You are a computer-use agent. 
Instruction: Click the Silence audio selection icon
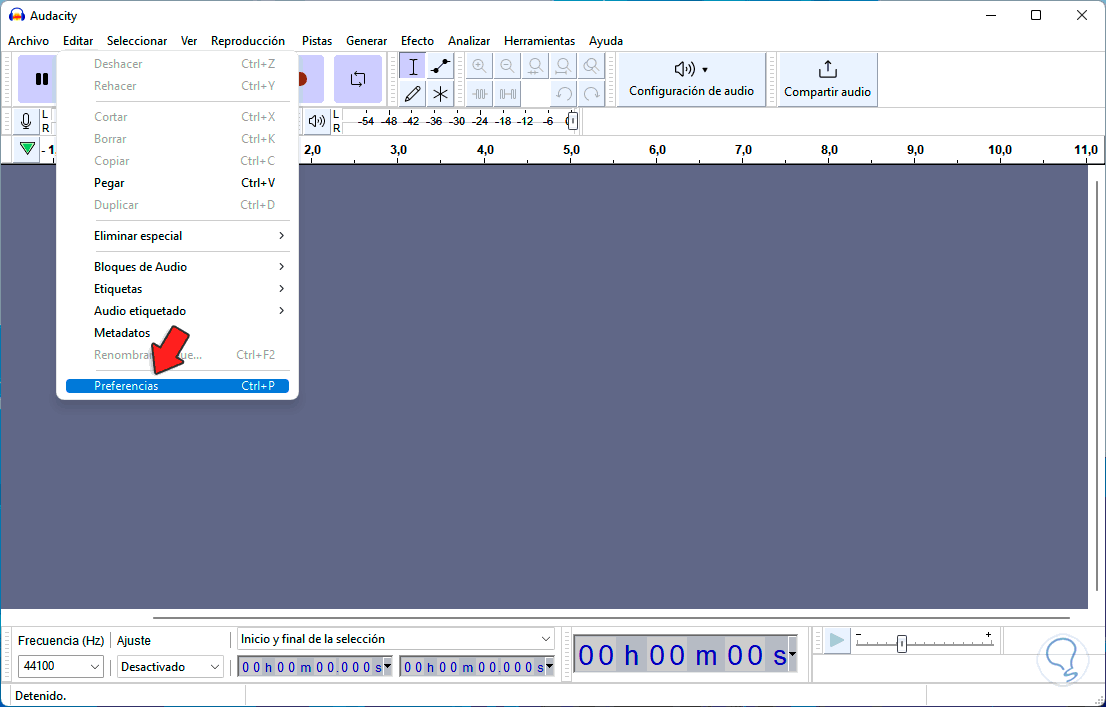(507, 93)
